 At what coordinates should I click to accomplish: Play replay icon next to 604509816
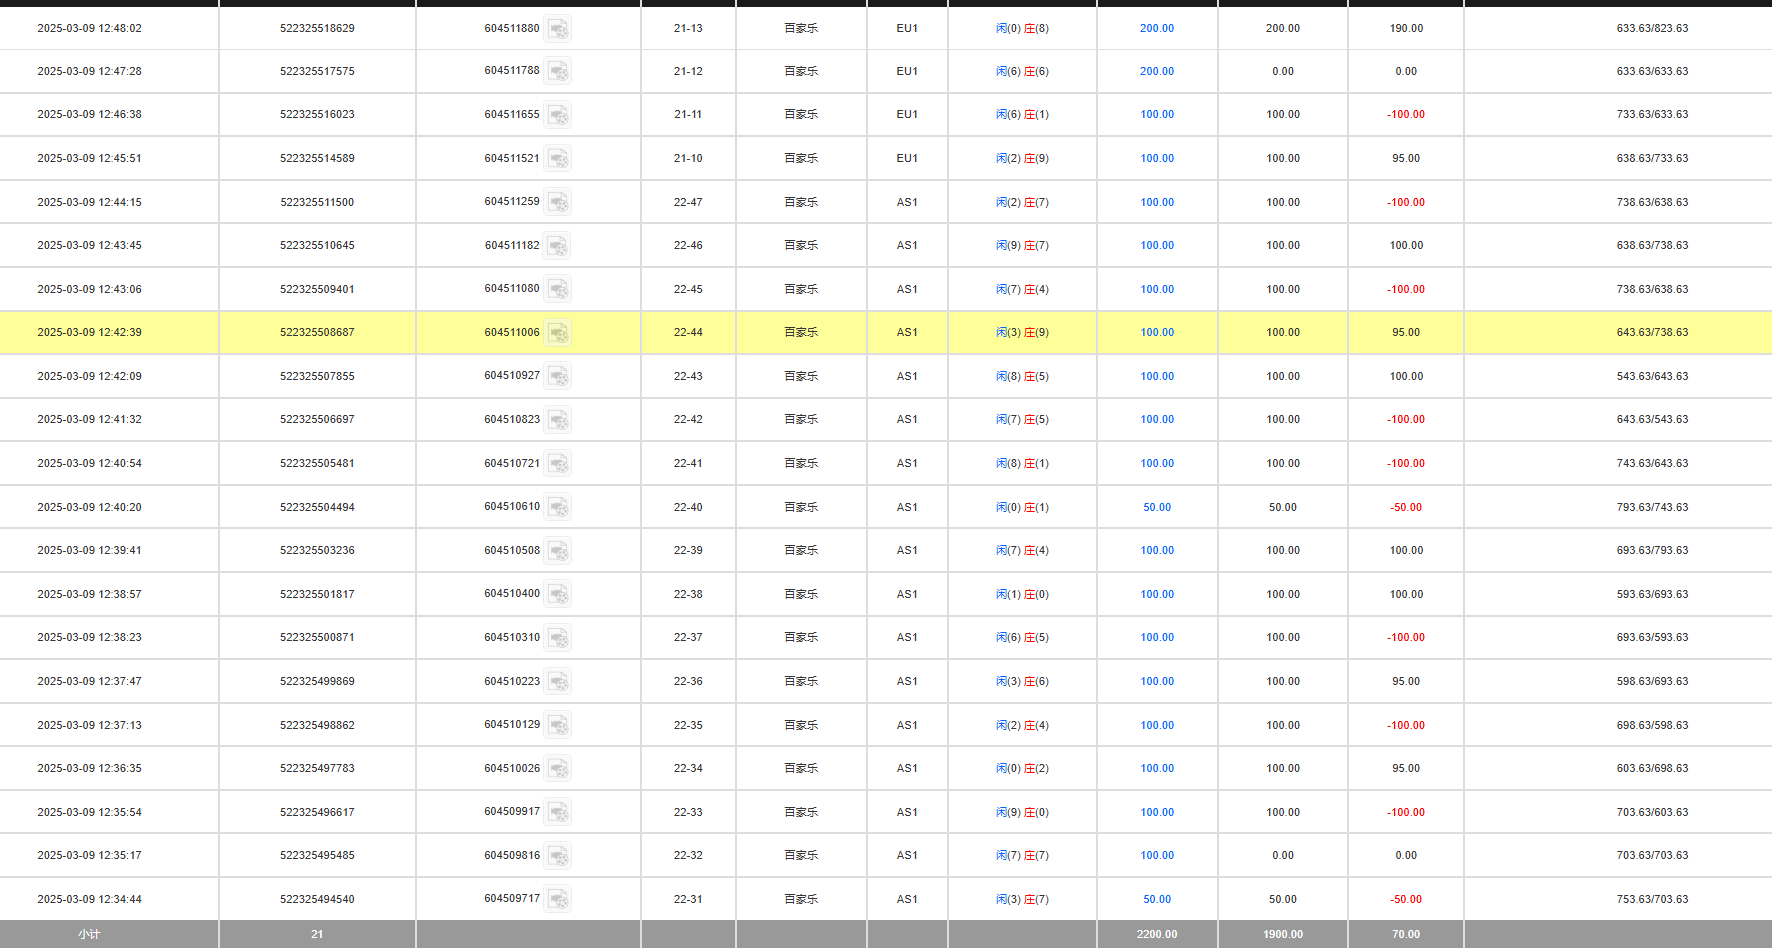click(x=558, y=856)
